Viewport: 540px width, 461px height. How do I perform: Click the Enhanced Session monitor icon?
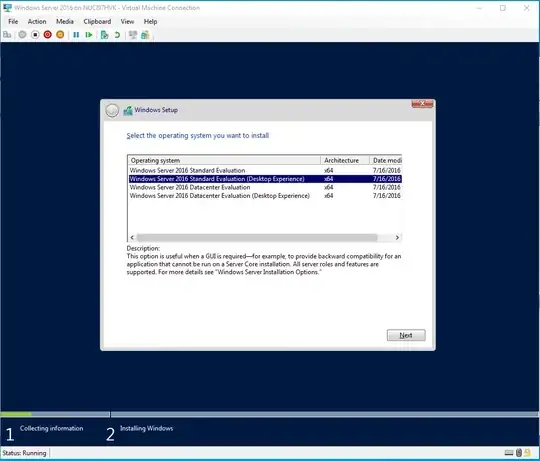(x=133, y=35)
